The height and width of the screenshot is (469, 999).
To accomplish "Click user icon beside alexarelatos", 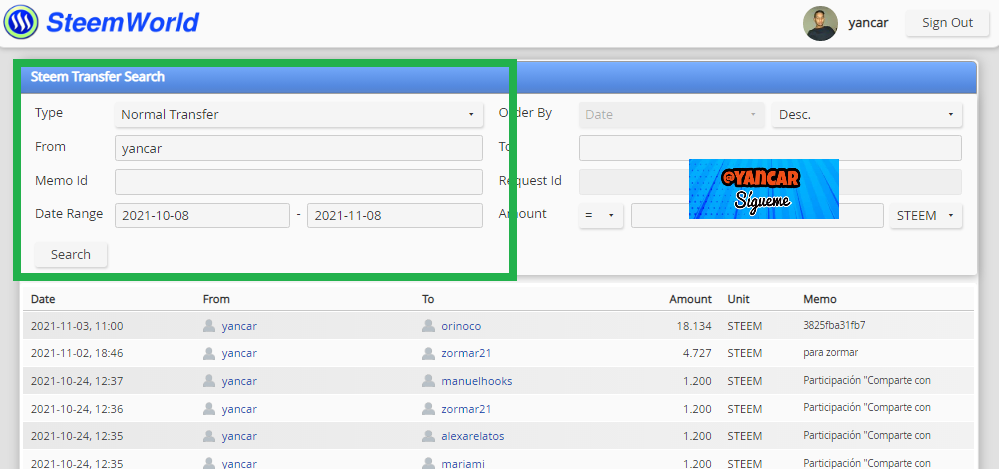I will click(428, 436).
